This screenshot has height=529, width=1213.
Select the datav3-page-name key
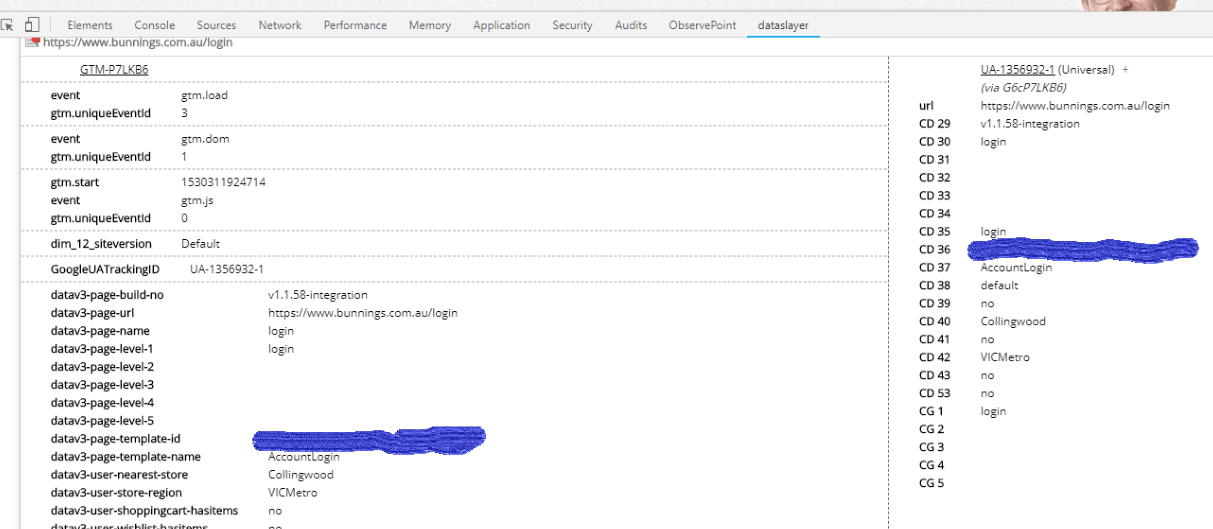[x=100, y=331]
